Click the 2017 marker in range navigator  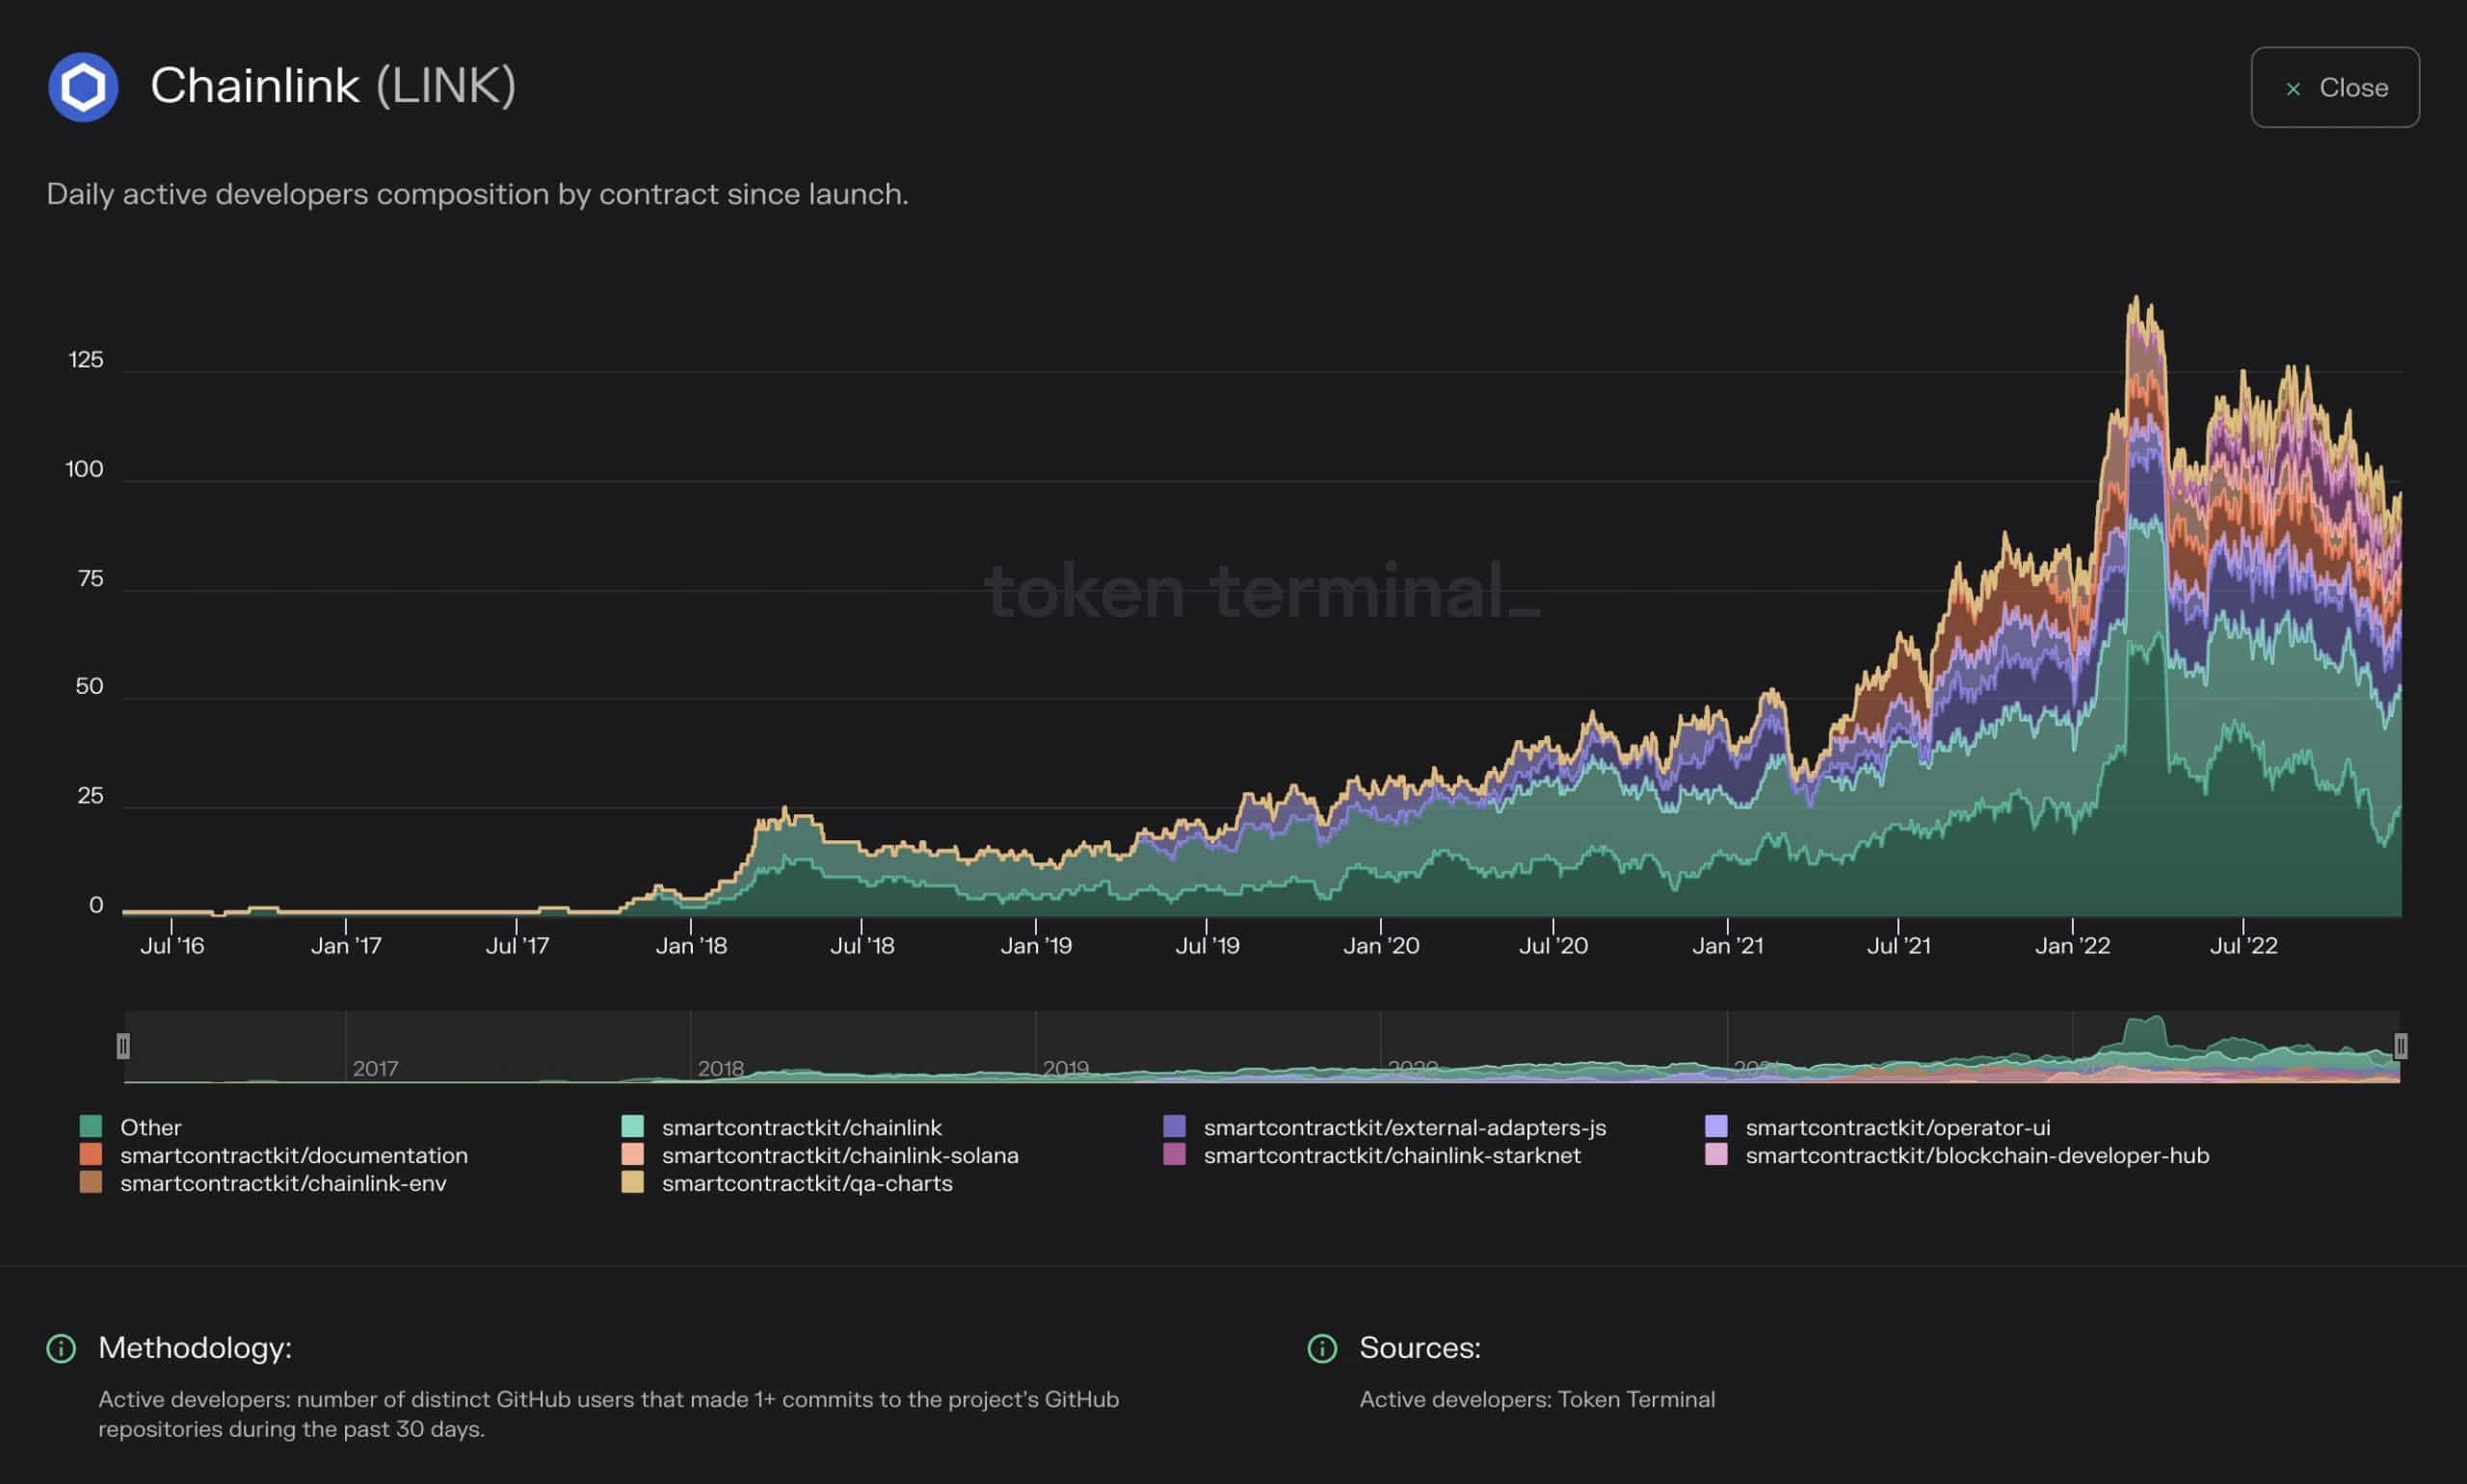(x=375, y=1068)
